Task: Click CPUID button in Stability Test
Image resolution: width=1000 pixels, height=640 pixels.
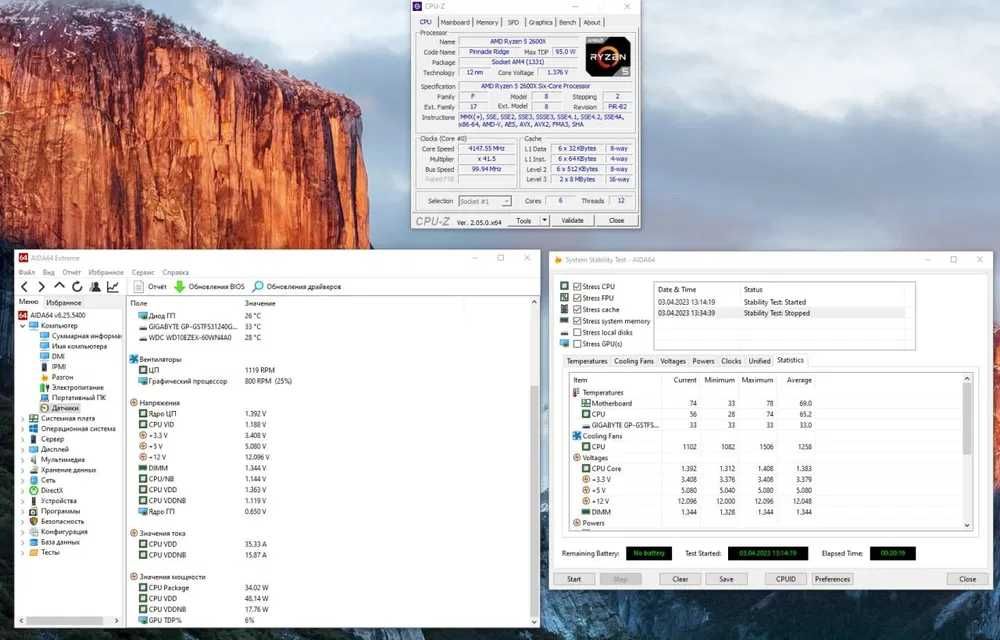Action: pos(786,579)
